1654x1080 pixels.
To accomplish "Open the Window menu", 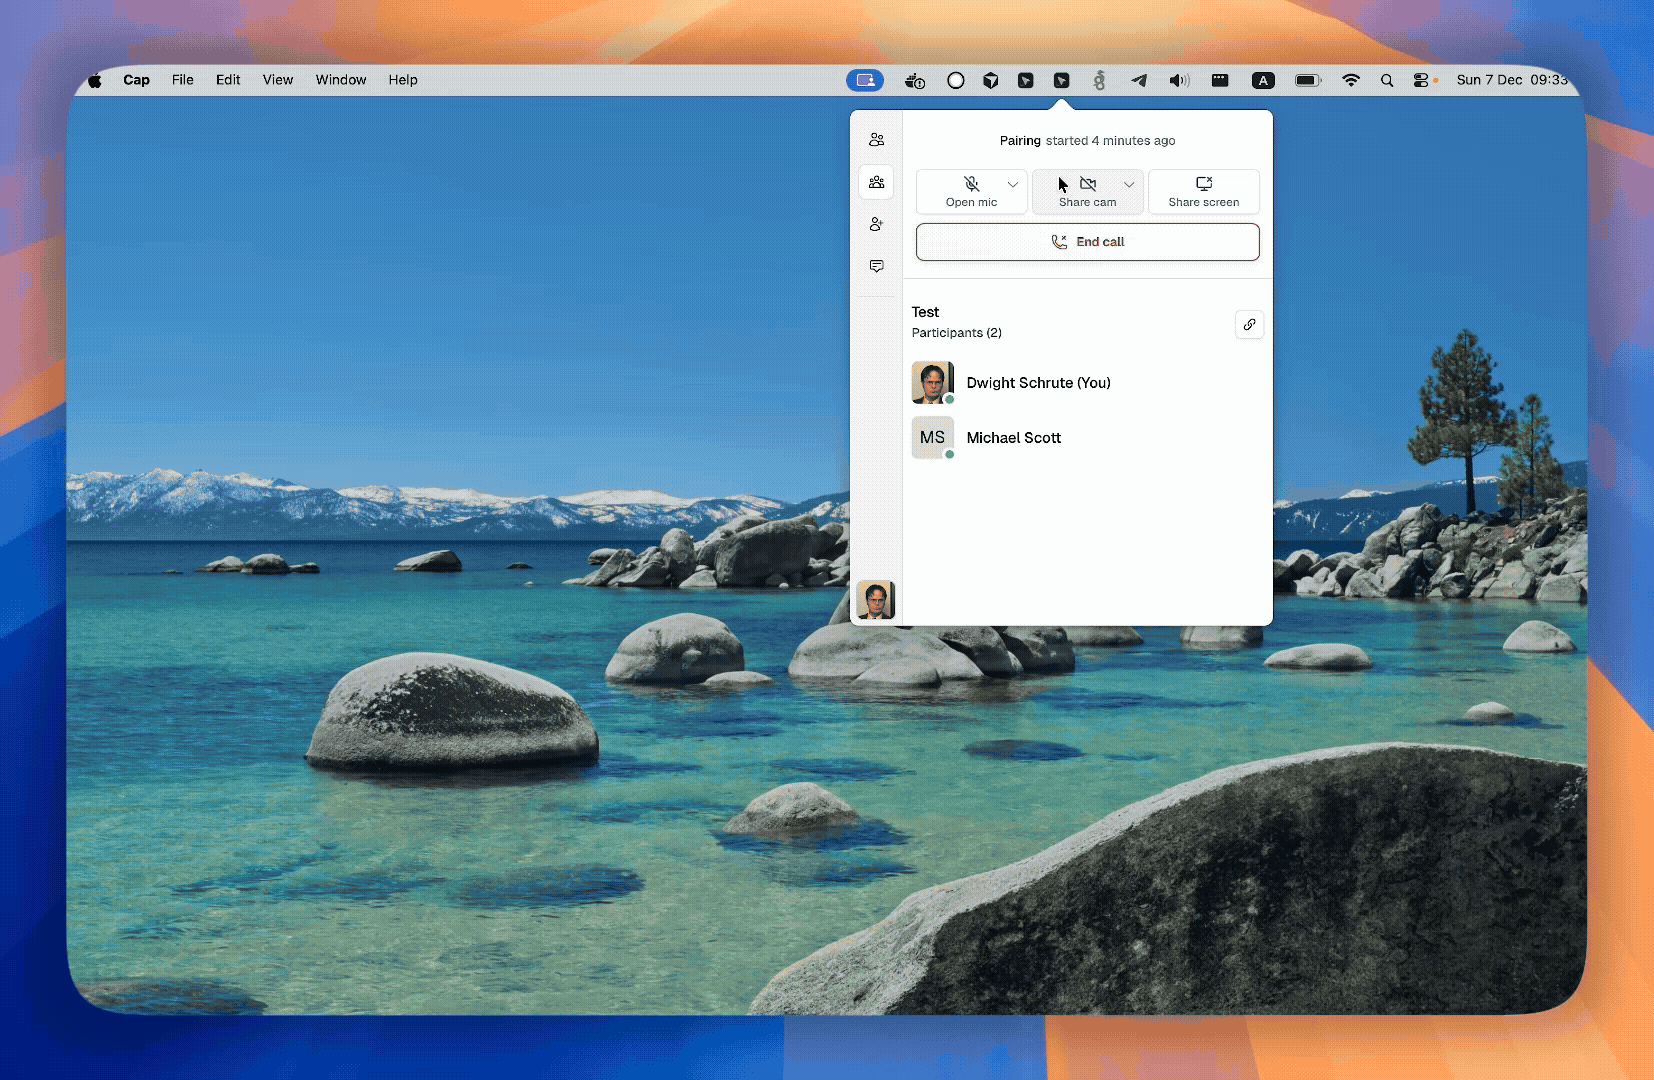I will coord(340,80).
